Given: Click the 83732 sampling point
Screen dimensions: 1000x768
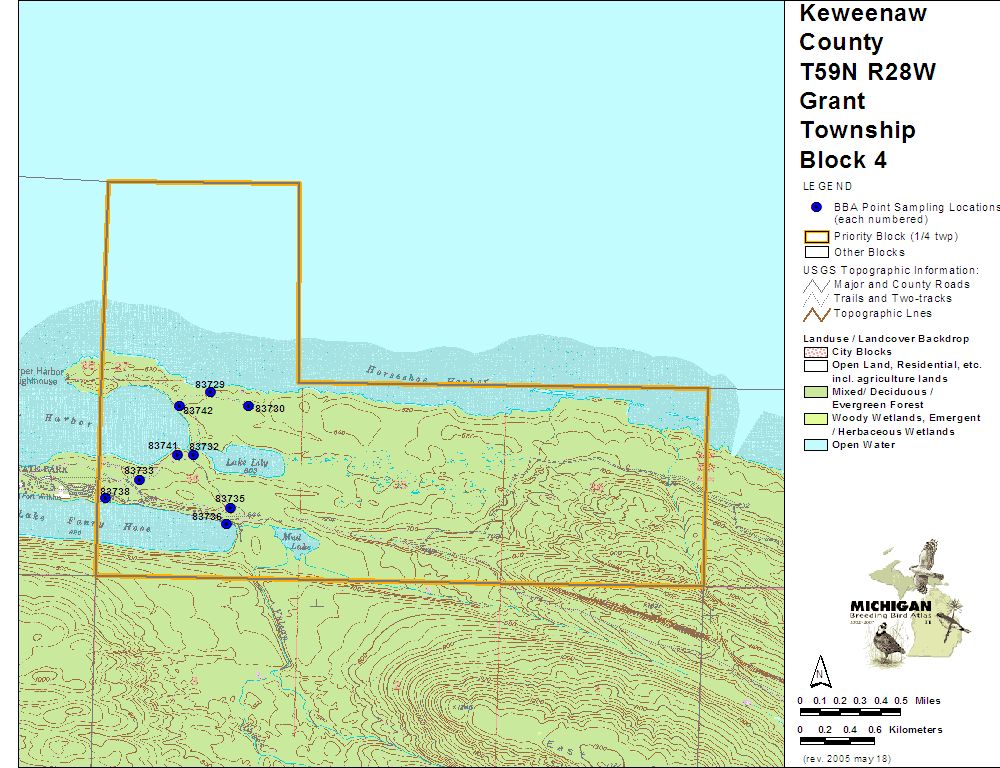Looking at the screenshot, I should coord(193,455).
